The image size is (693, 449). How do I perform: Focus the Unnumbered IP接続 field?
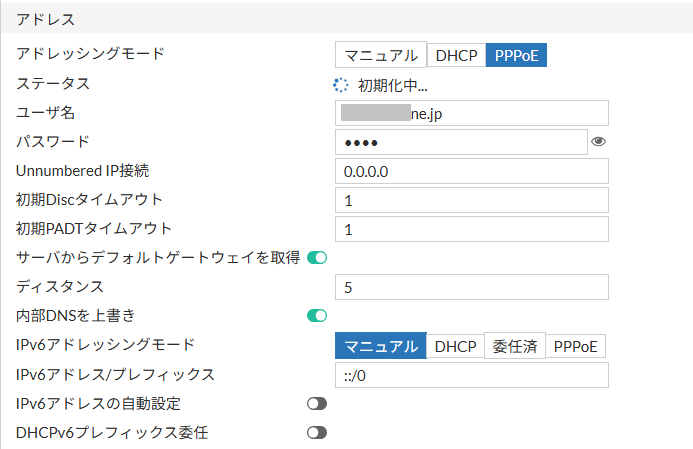(472, 172)
